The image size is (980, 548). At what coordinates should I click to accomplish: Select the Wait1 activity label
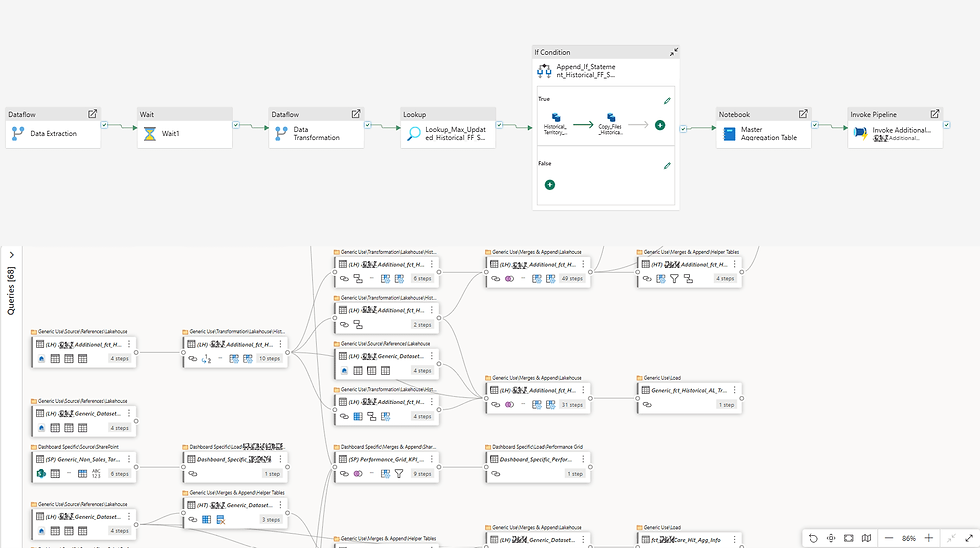[x=170, y=134]
